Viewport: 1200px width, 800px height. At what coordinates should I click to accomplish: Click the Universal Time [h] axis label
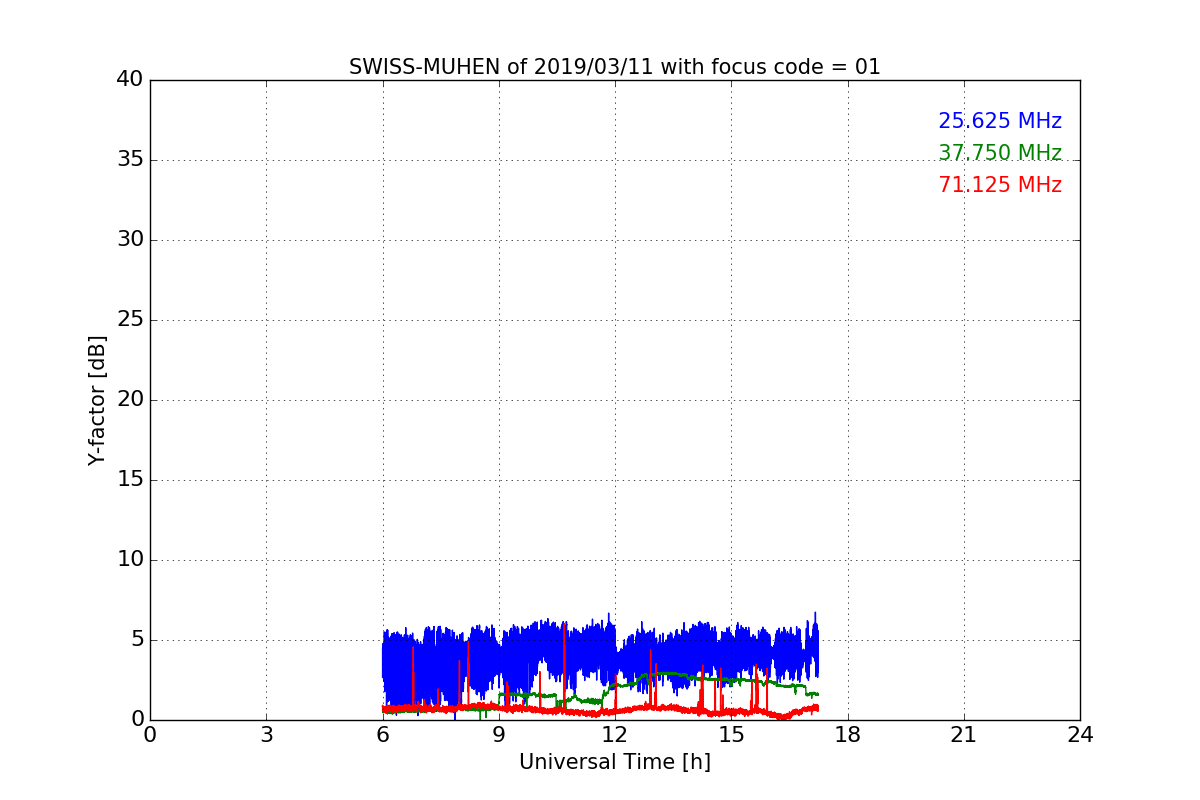click(614, 762)
